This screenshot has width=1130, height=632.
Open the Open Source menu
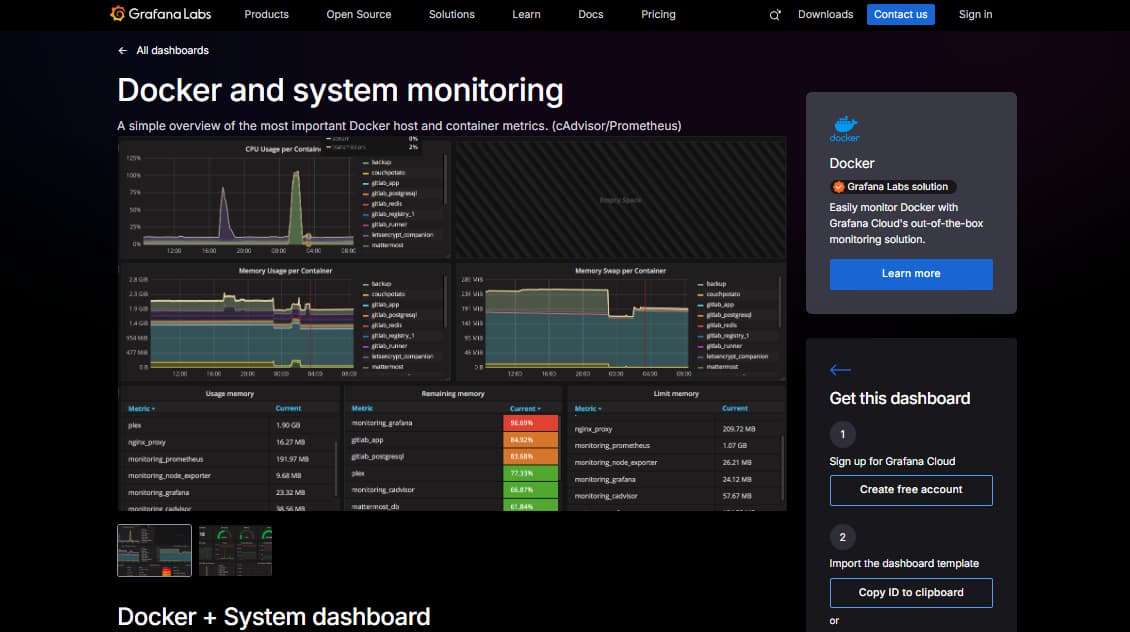click(x=358, y=14)
